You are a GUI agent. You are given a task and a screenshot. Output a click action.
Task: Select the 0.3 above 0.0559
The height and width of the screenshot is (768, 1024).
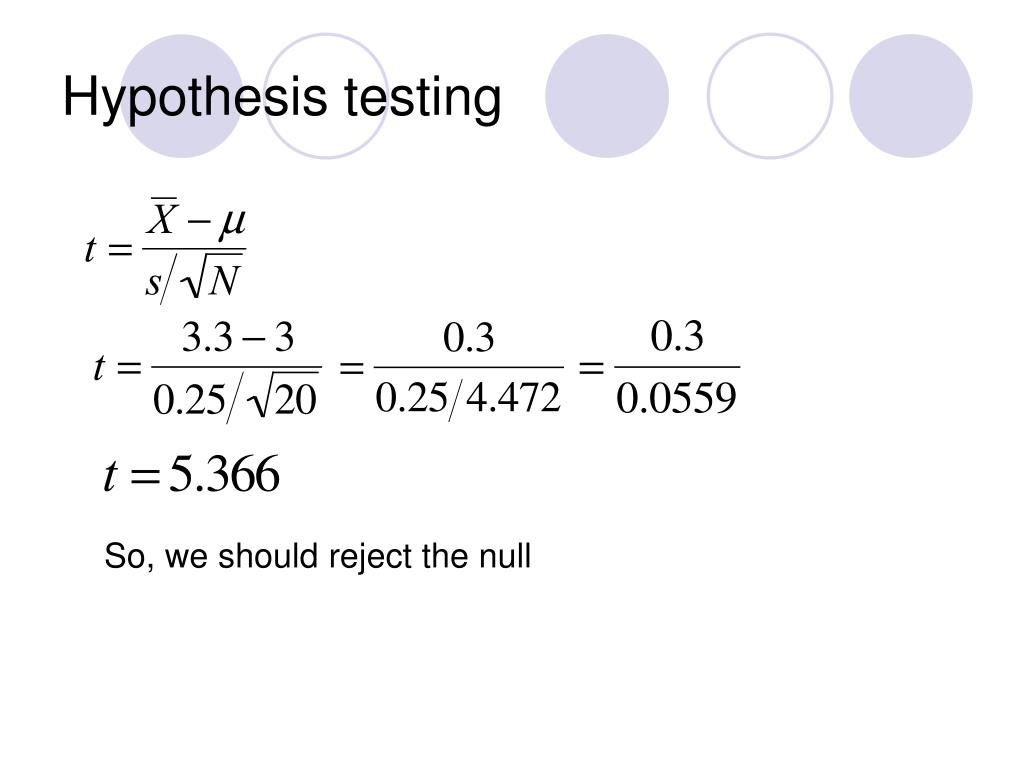click(677, 337)
